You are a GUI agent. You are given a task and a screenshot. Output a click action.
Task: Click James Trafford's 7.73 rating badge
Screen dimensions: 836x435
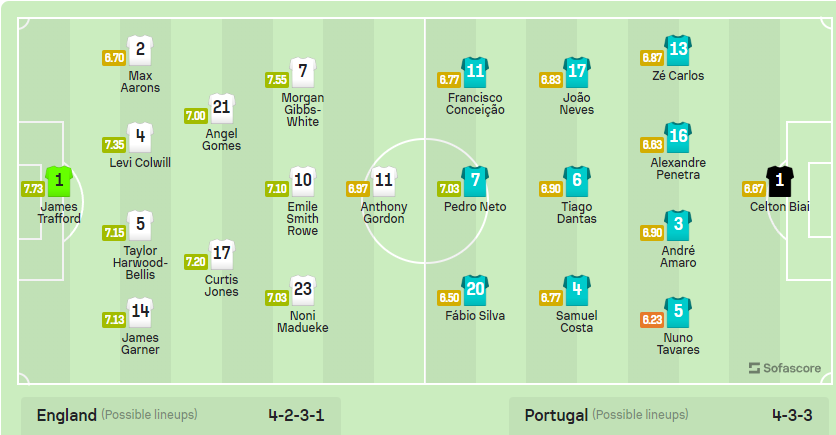[x=33, y=188]
